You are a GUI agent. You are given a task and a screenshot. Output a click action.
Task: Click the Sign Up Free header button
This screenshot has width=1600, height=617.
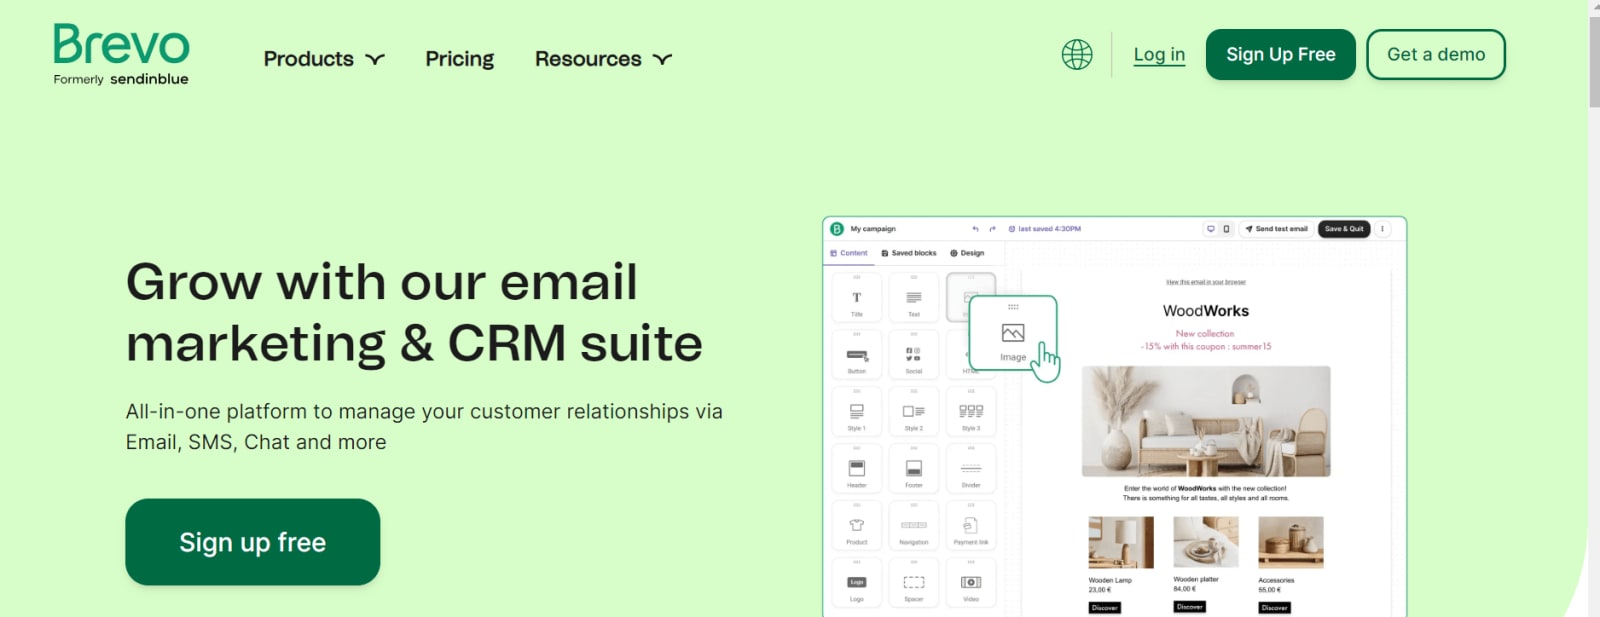pyautogui.click(x=1281, y=54)
